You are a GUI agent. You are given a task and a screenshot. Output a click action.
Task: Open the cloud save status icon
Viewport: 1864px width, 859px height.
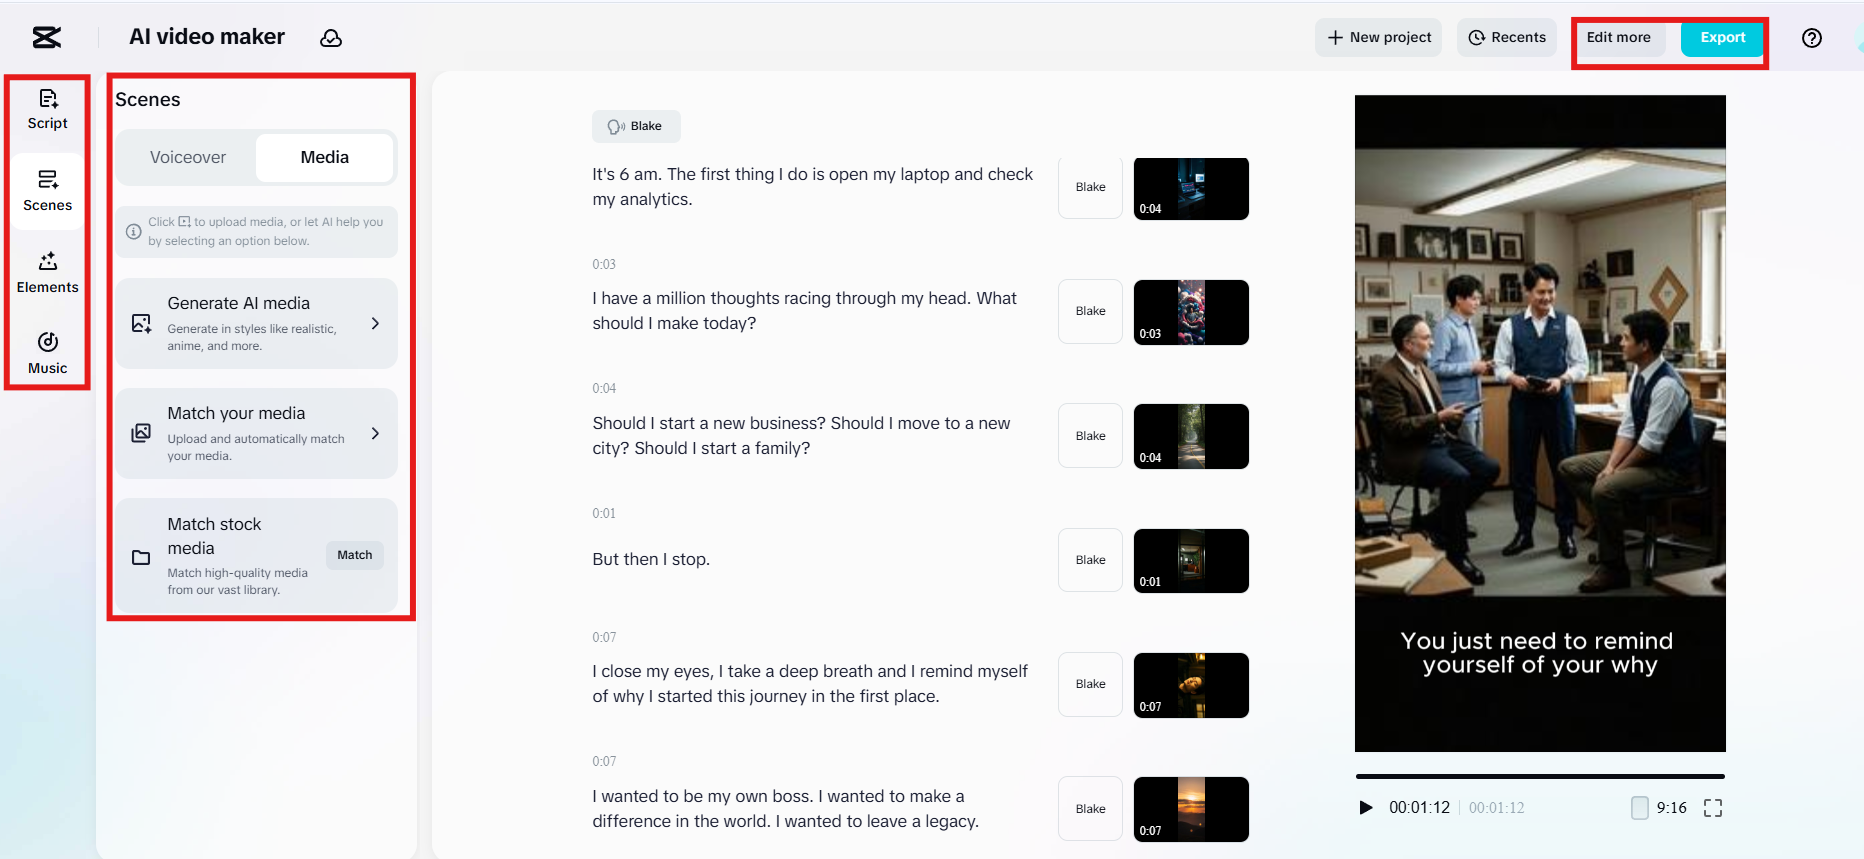coord(331,38)
